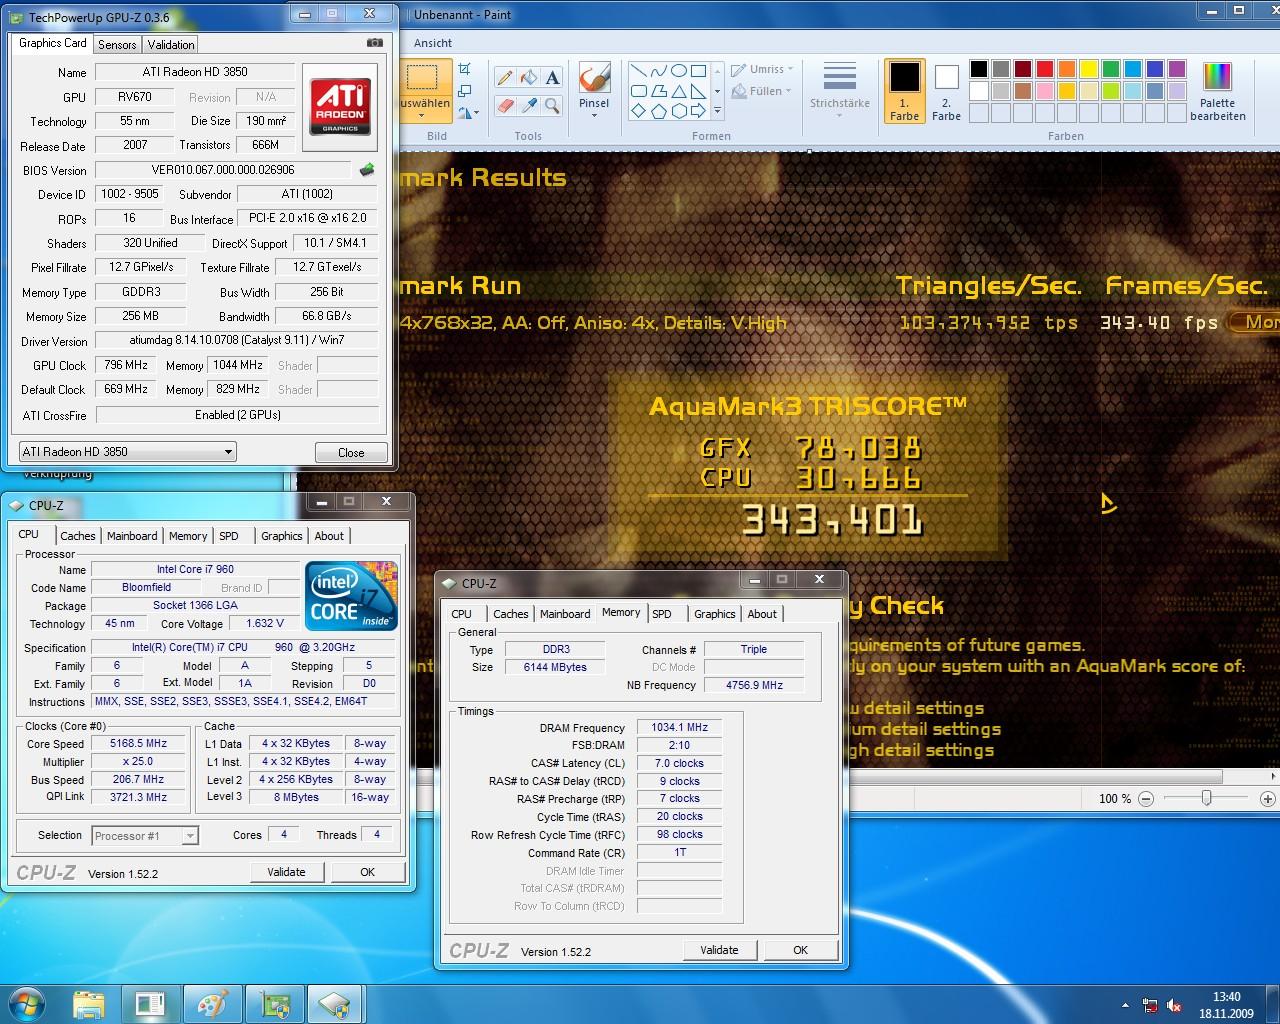Pick the diamond shape in Formen
Viewport: 1280px width, 1024px height.
(638, 111)
